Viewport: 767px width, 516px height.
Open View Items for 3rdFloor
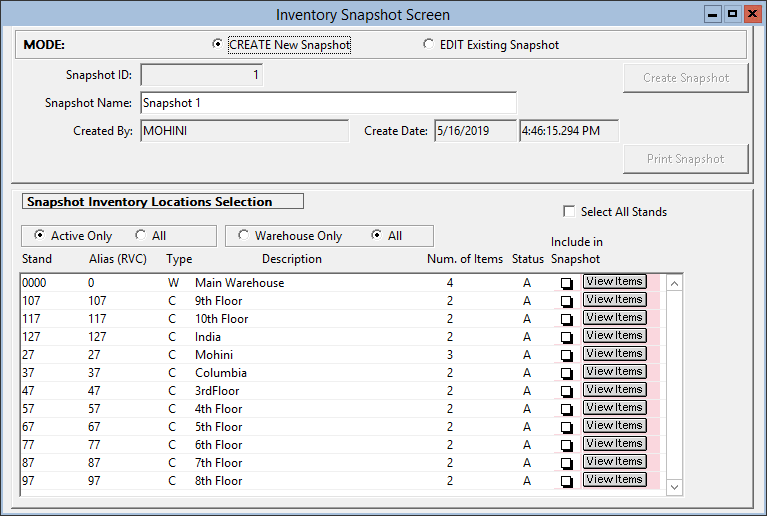point(614,389)
